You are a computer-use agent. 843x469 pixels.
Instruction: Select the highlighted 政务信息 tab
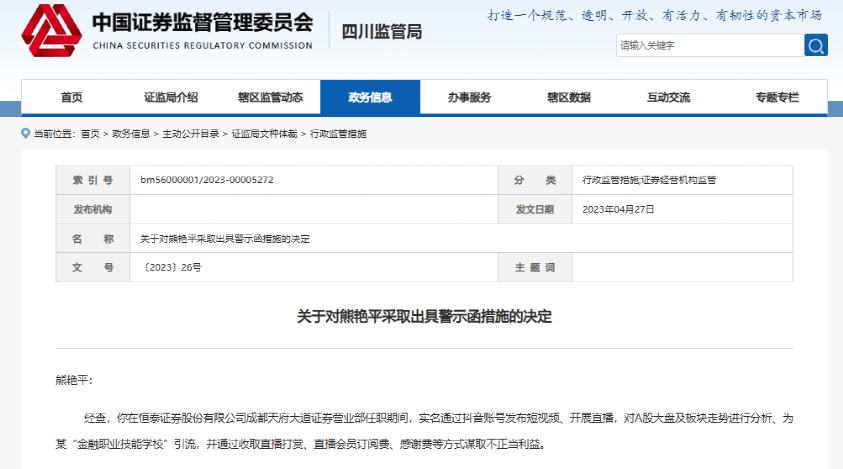[x=370, y=97]
